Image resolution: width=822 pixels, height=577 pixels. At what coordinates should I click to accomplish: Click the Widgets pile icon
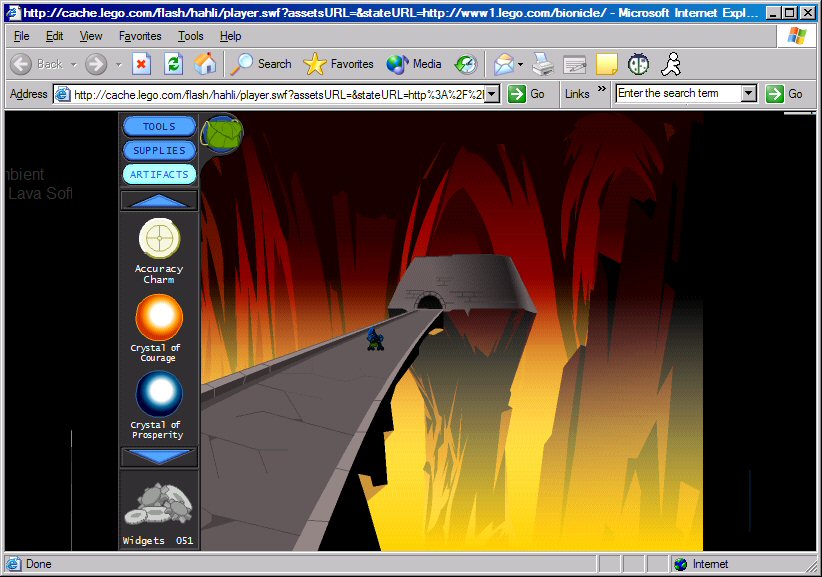(x=158, y=504)
